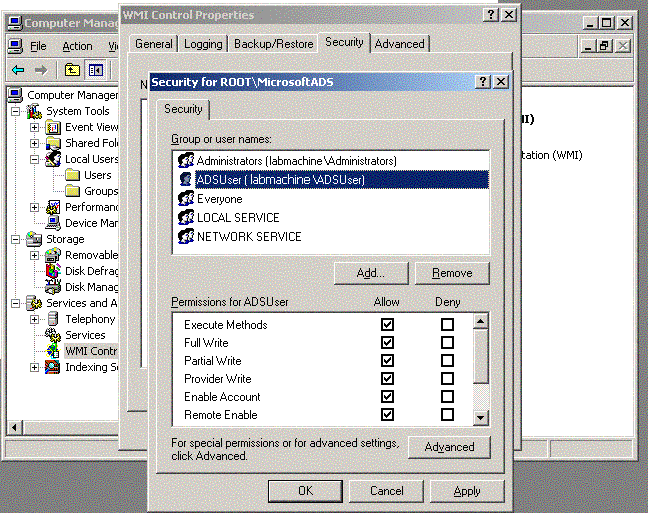Image resolution: width=648 pixels, height=513 pixels.
Task: Click the Services and Applications icon
Action: point(34,303)
